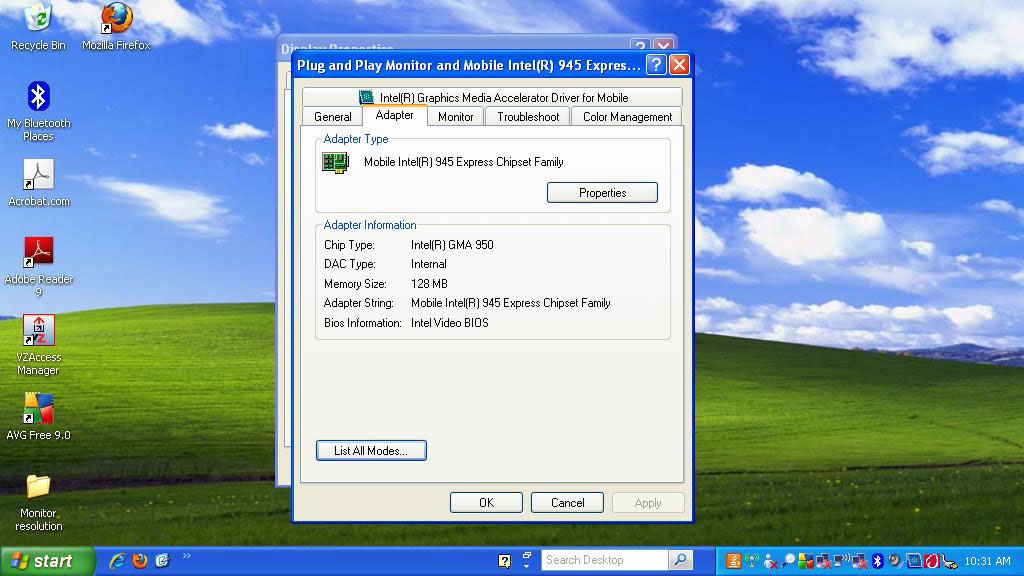This screenshot has width=1024, height=576.
Task: Switch to the General tab
Action: tap(332, 117)
